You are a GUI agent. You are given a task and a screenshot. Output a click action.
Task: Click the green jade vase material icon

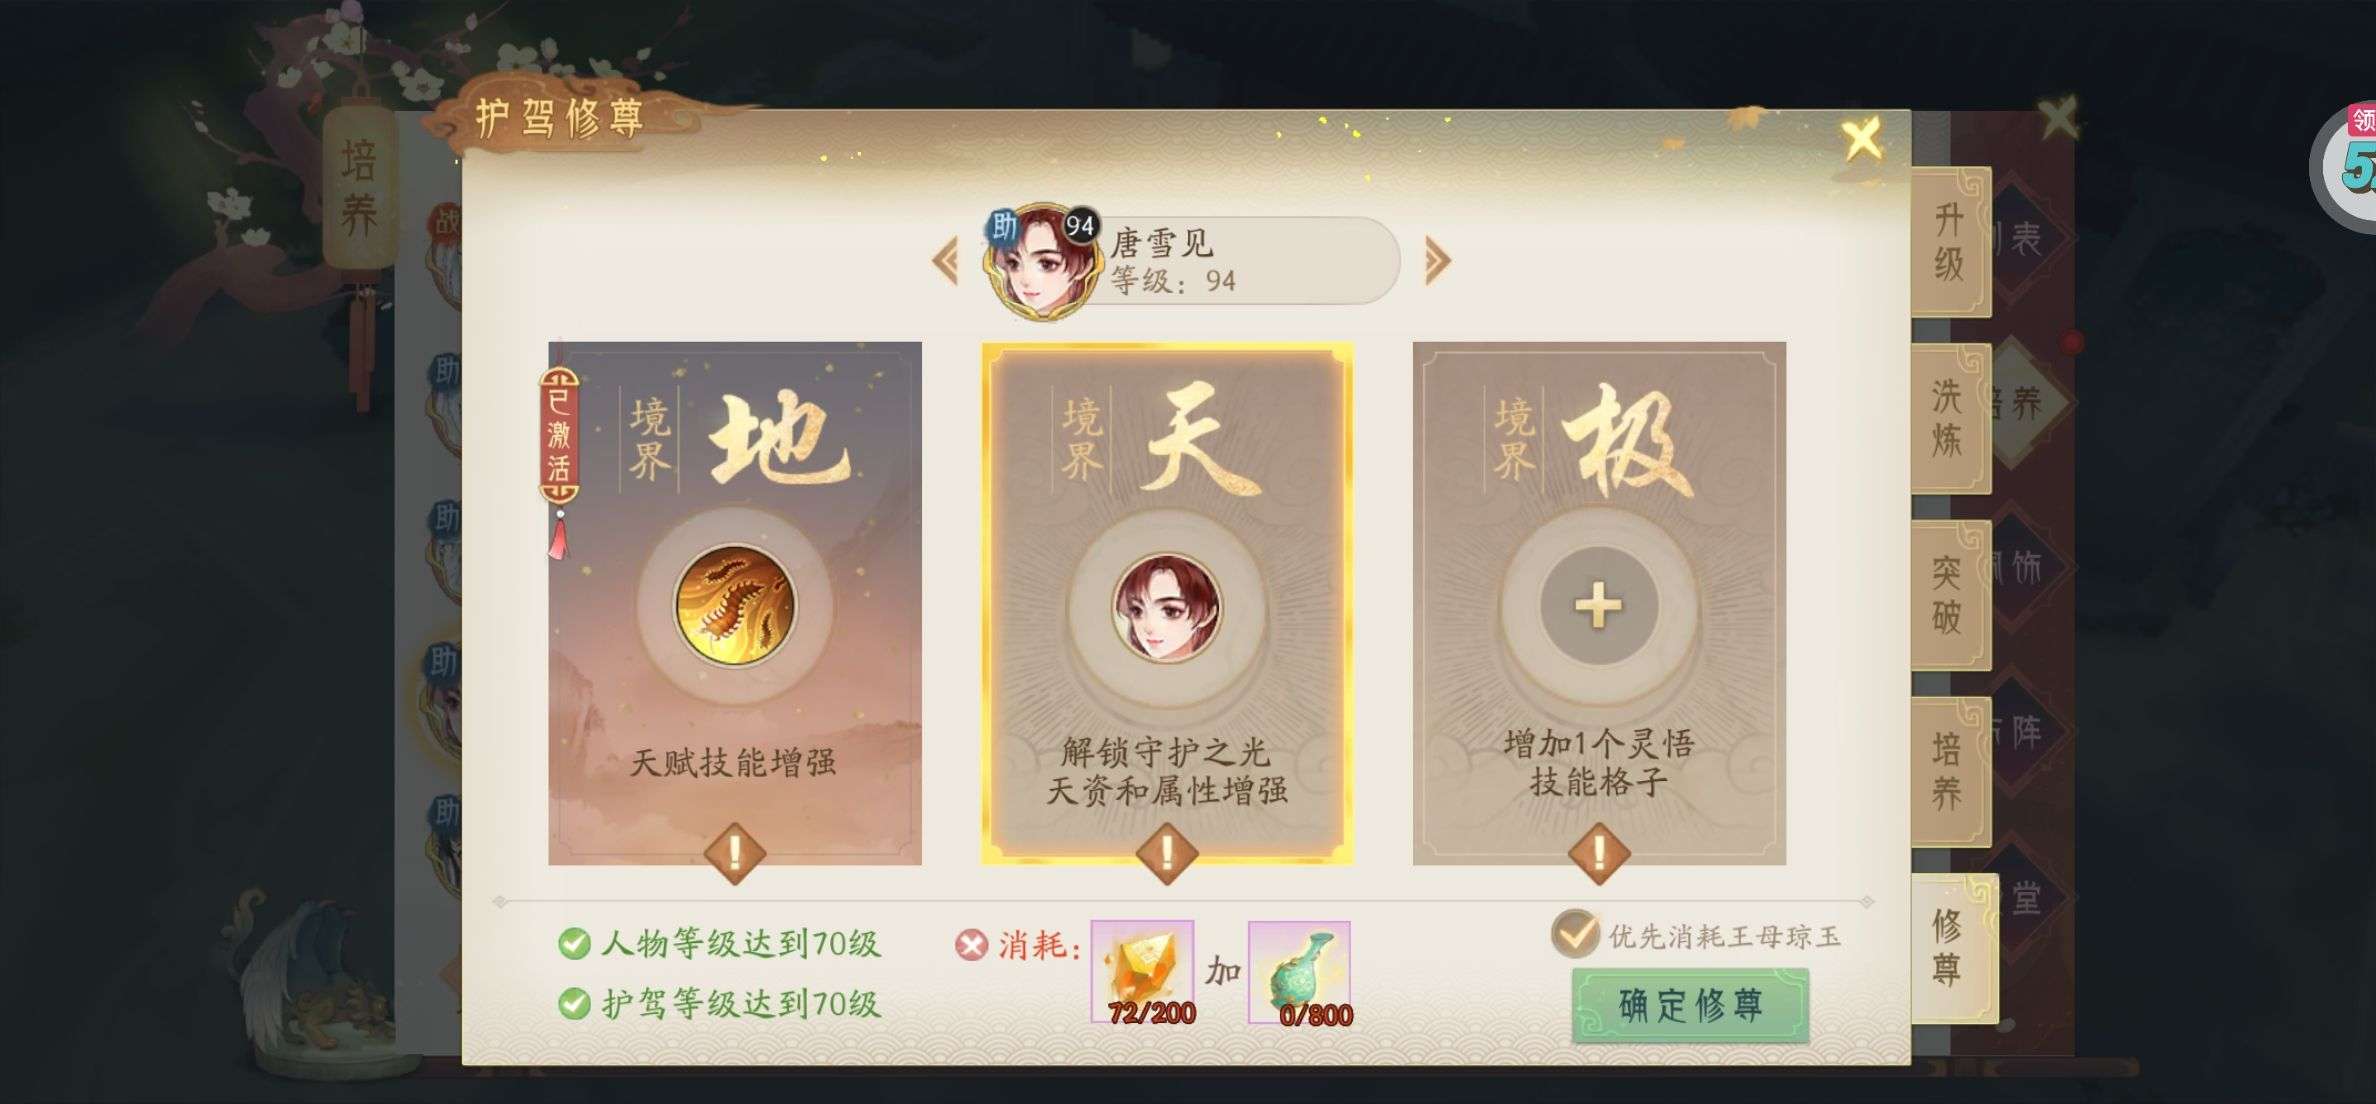(1299, 972)
